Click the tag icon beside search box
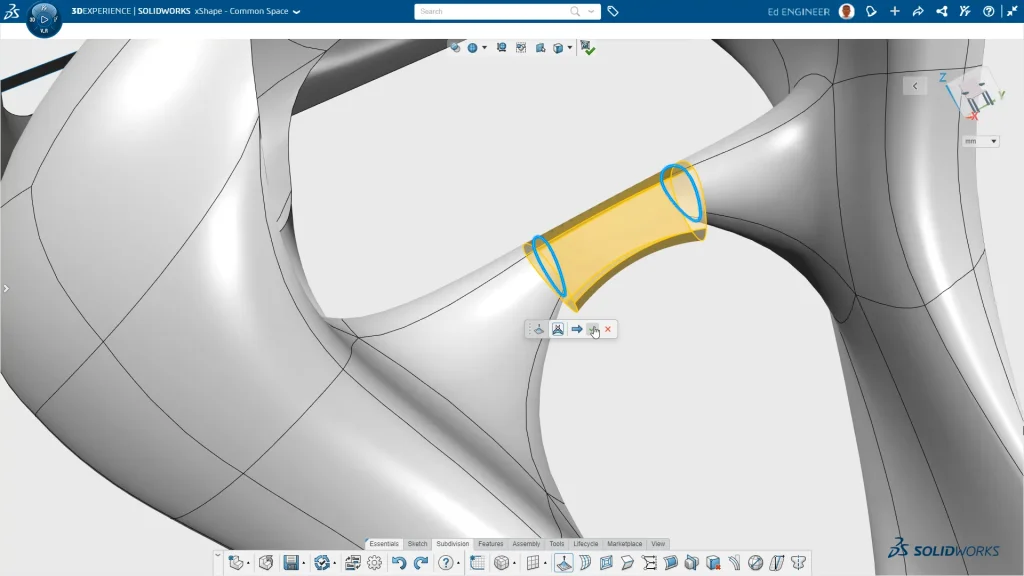 coord(613,11)
